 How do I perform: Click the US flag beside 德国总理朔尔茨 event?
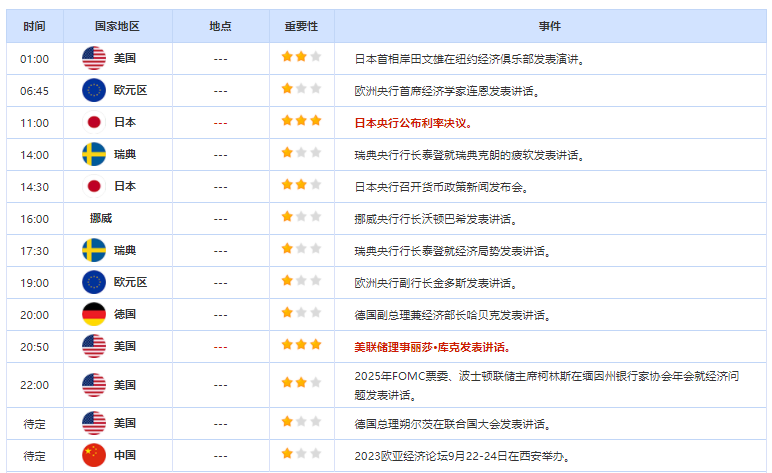94,423
